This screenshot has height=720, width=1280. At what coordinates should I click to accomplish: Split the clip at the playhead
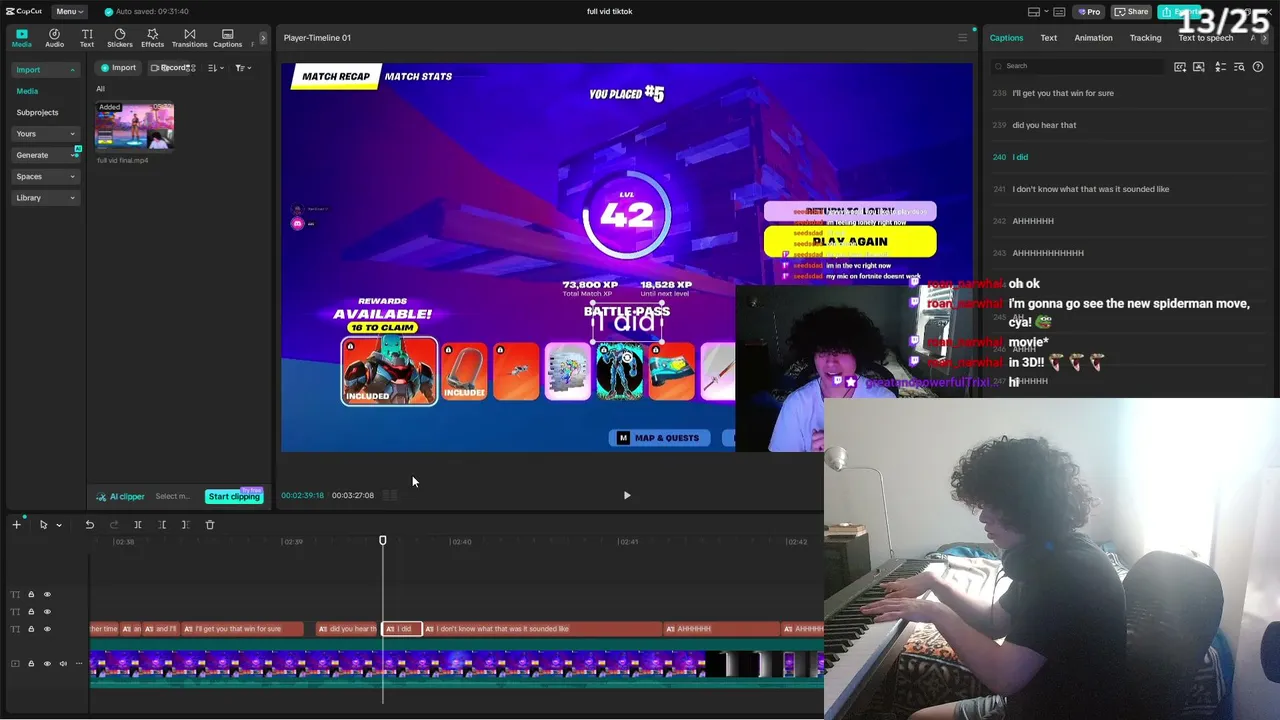[x=138, y=525]
